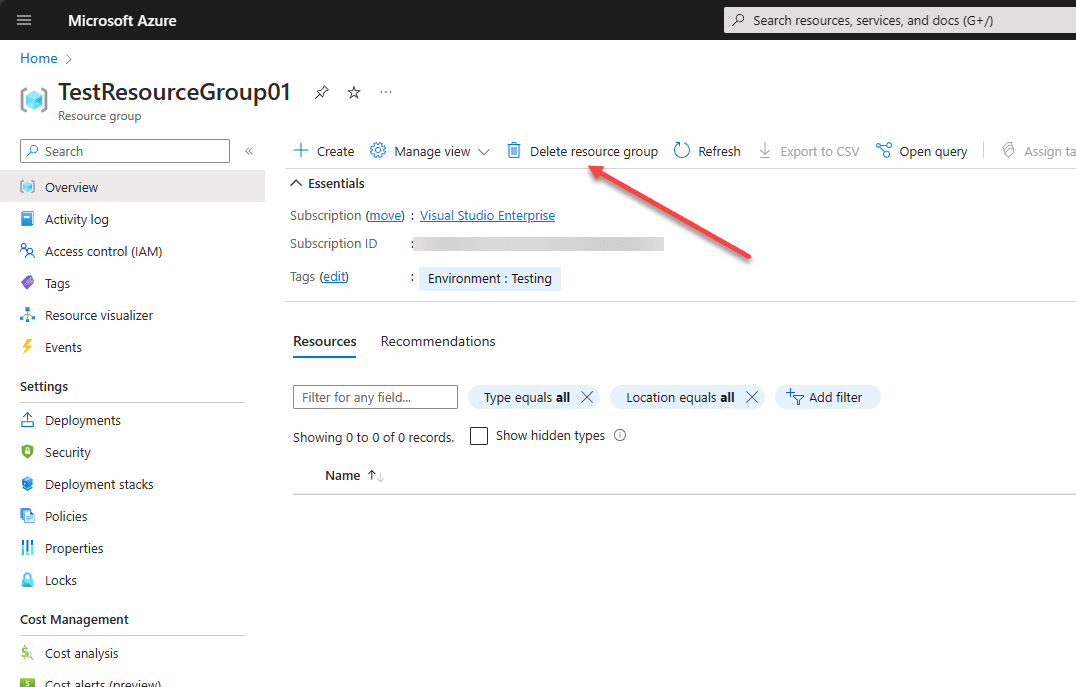Click the Open query icon
This screenshot has width=1076, height=687.
pos(884,150)
